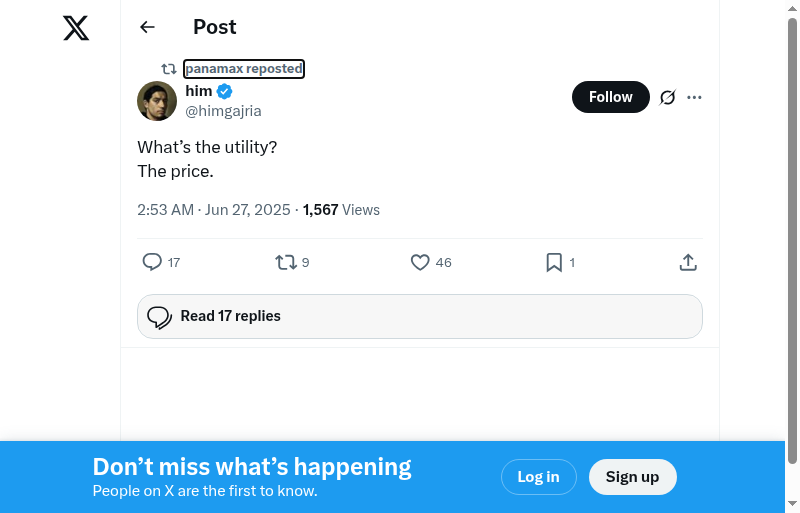Open the @himgajria handle link

[223, 111]
